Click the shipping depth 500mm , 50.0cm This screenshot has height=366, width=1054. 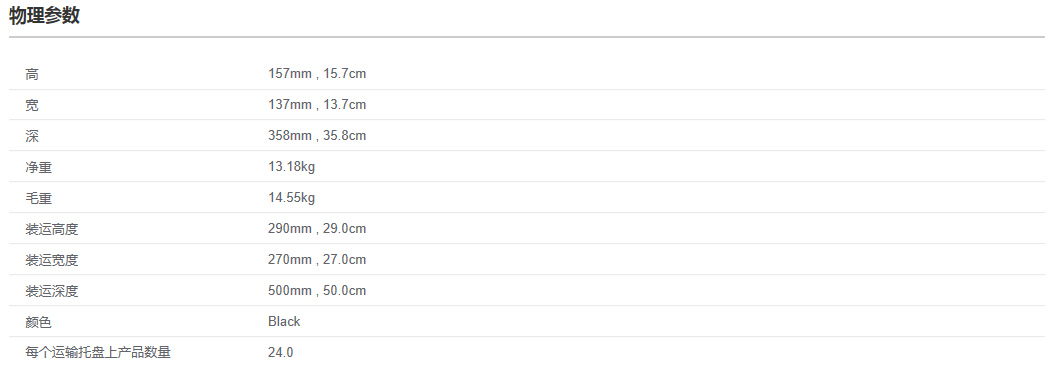[317, 291]
